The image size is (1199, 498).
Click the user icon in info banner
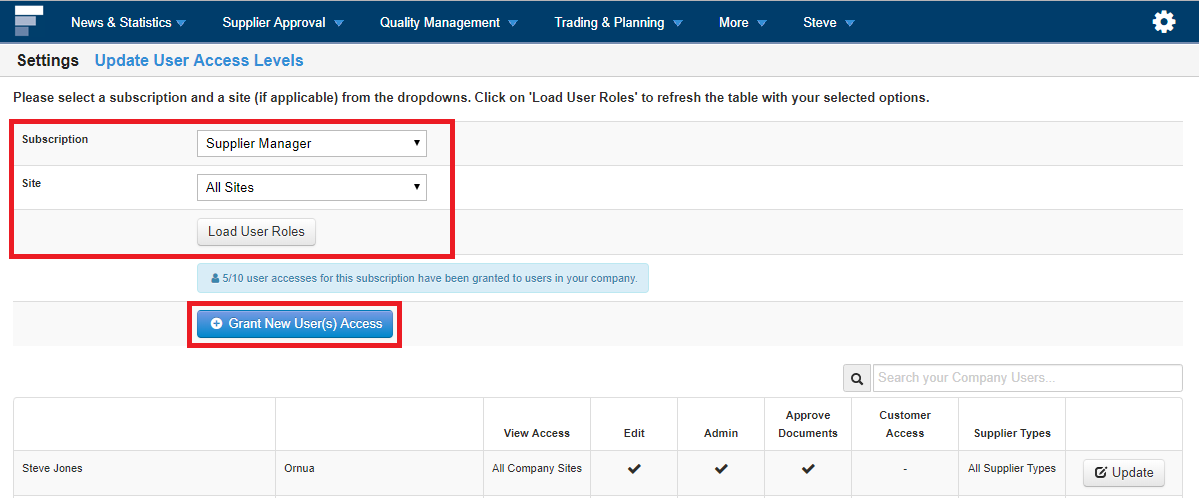215,278
